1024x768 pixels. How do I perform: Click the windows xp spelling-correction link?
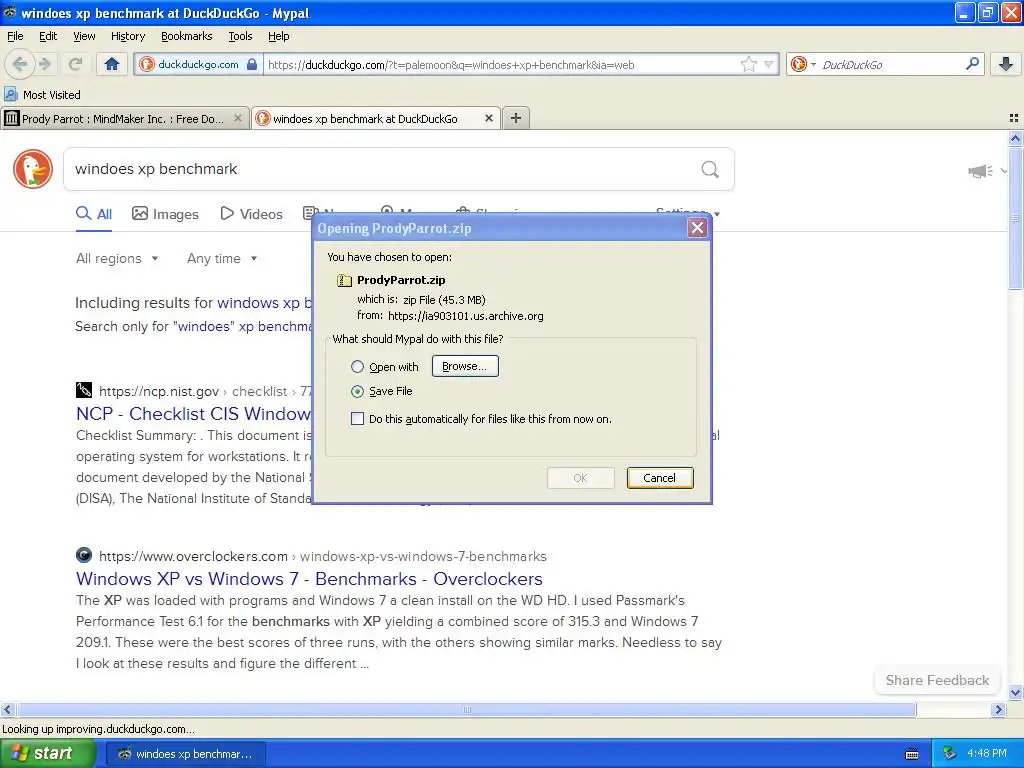point(264,303)
